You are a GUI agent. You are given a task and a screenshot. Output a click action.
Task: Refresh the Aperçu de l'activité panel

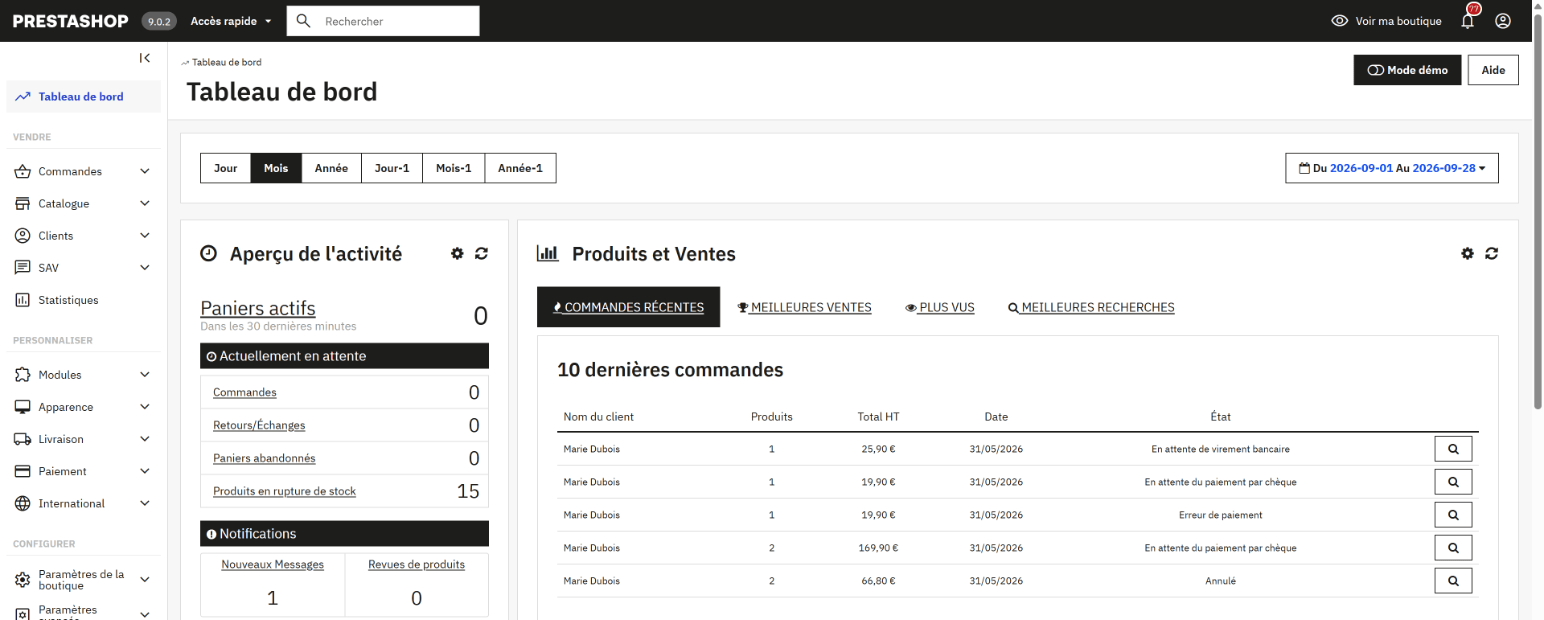[481, 254]
